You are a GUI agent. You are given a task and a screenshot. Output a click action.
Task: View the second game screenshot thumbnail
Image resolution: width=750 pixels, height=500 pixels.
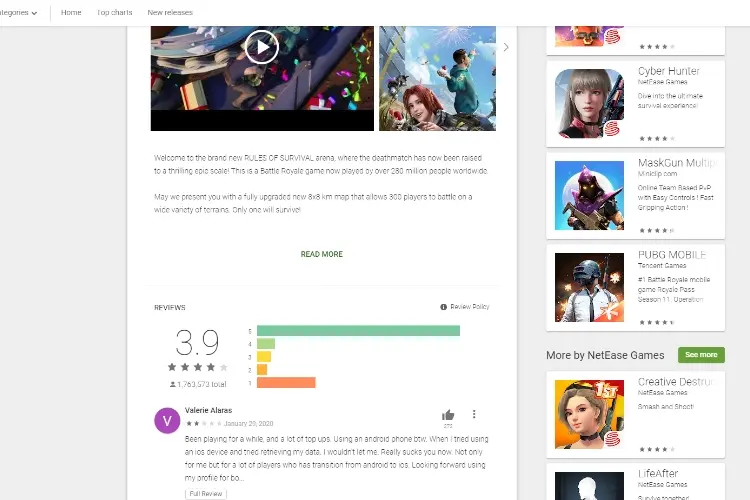[x=437, y=78]
